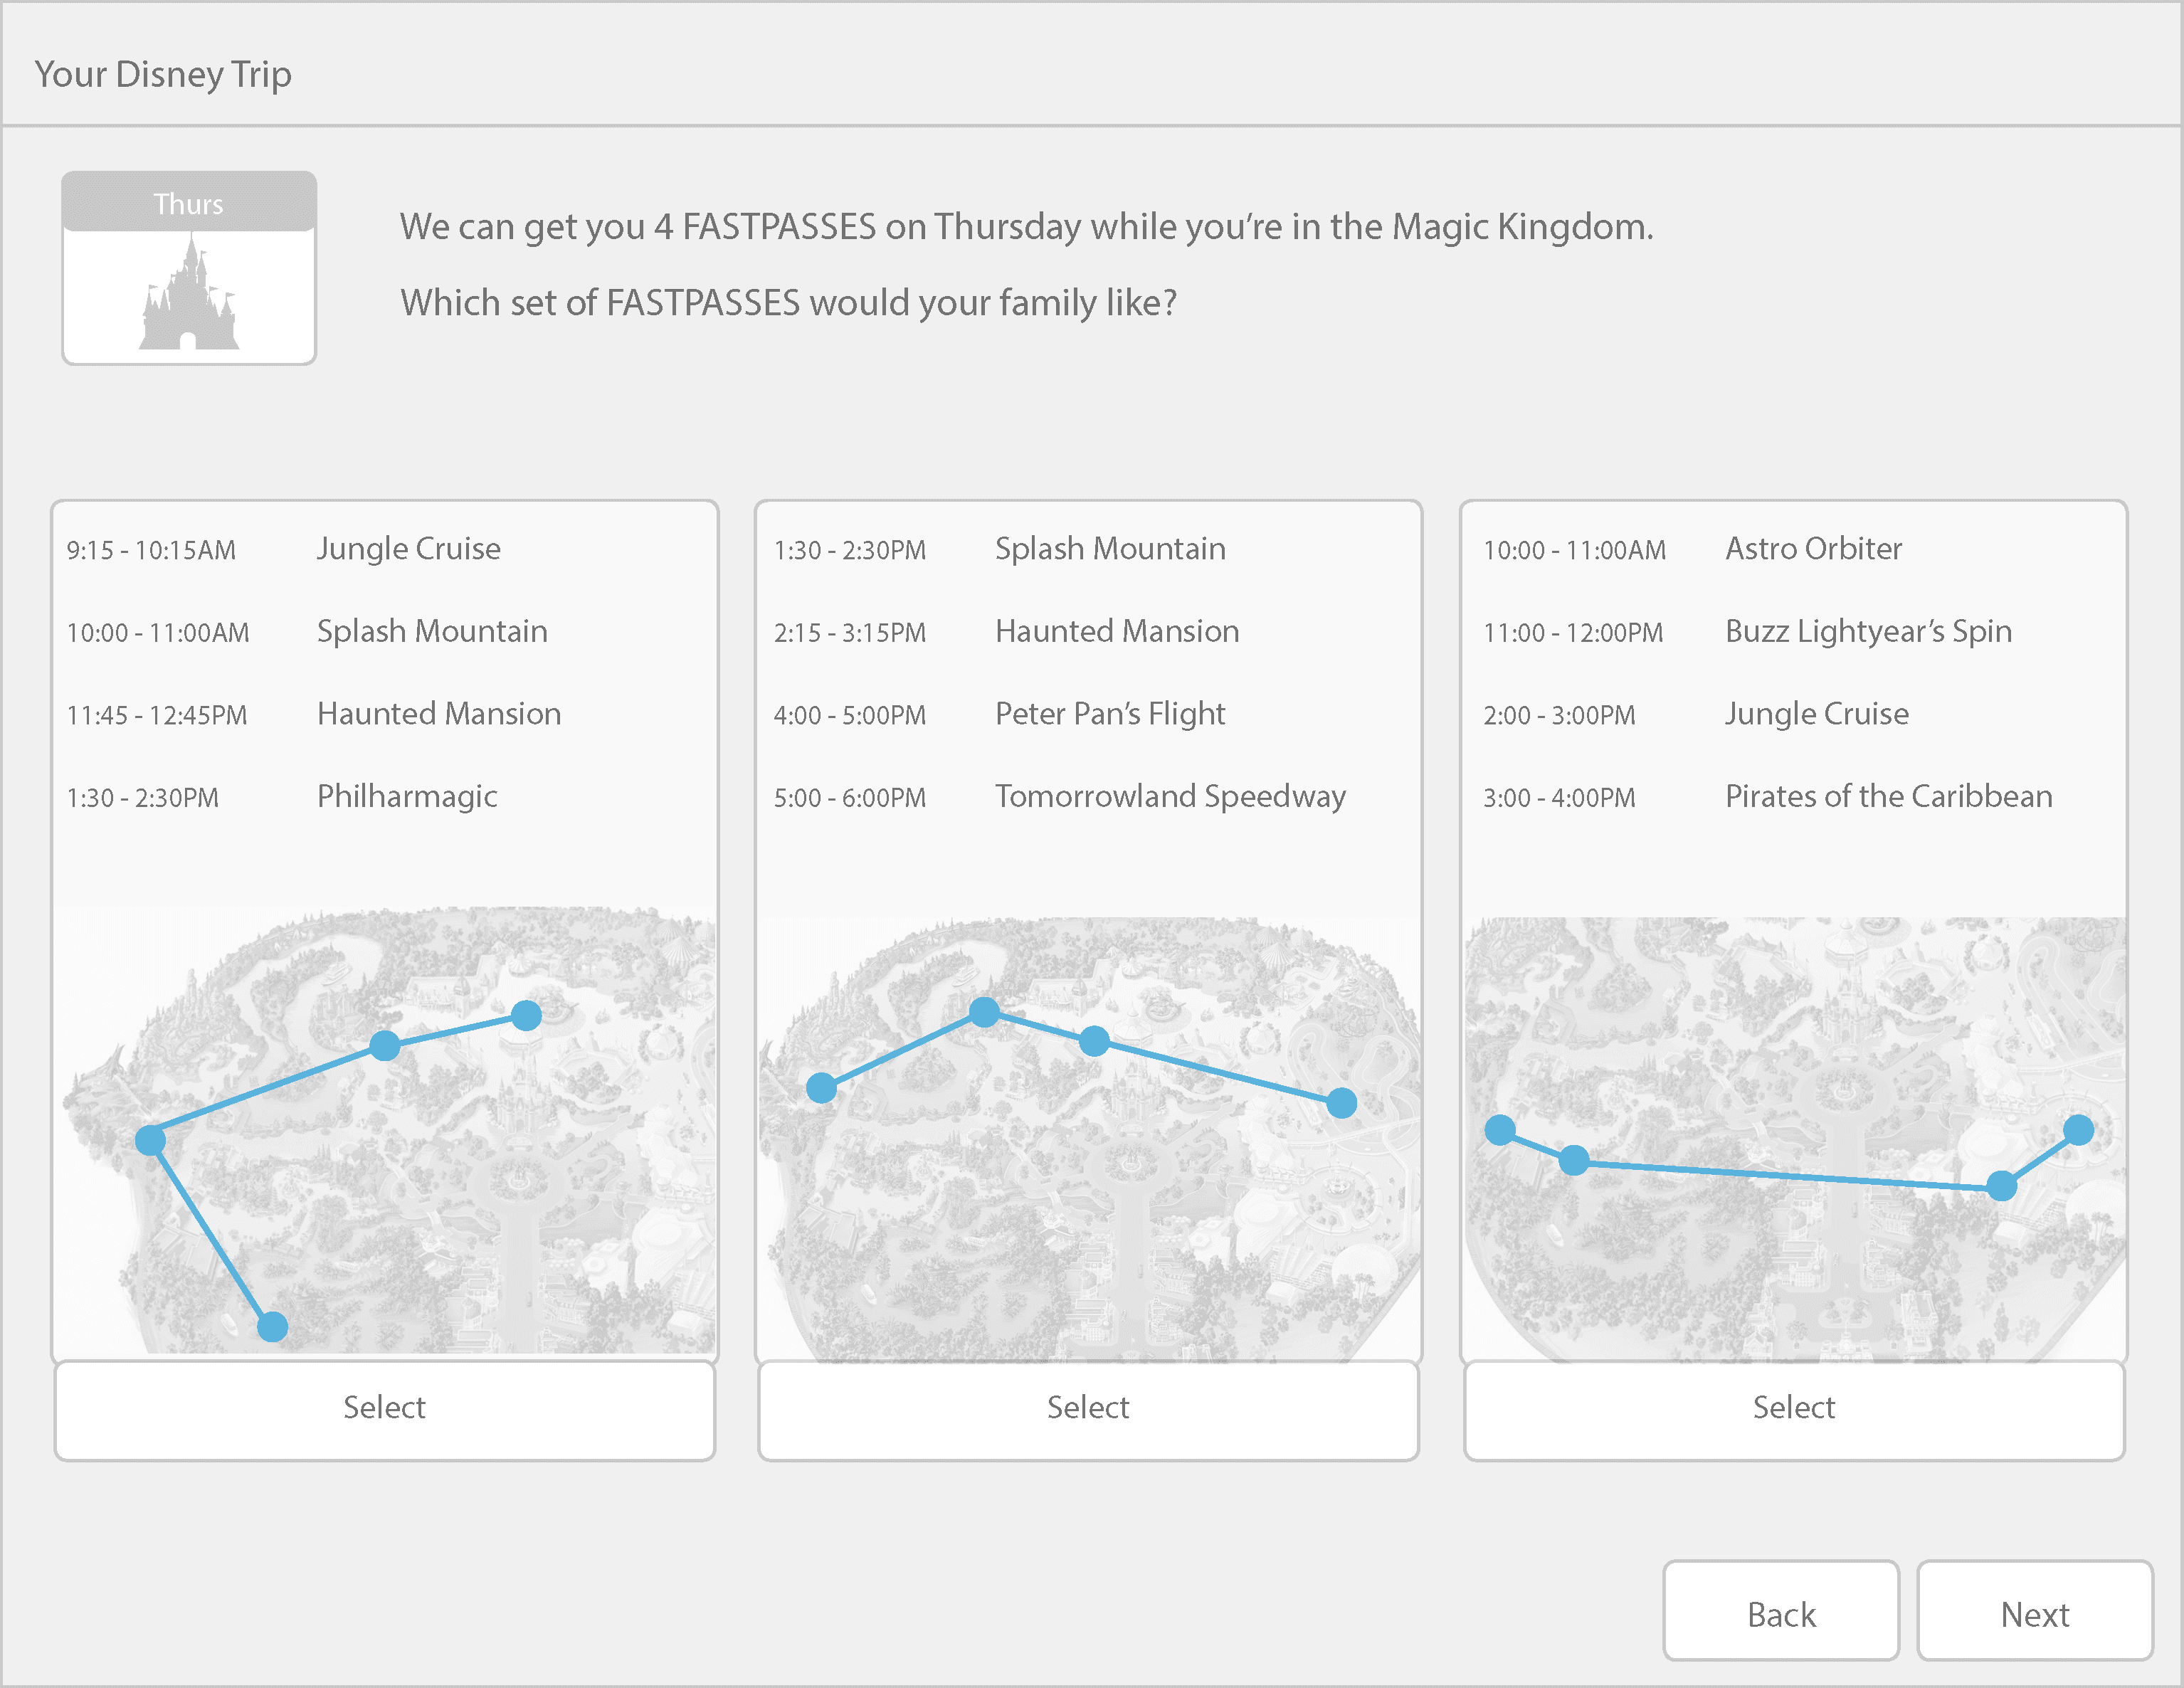The width and height of the screenshot is (2184, 1688).
Task: Click the leftmost route dot on third map
Action: coord(1500,1130)
